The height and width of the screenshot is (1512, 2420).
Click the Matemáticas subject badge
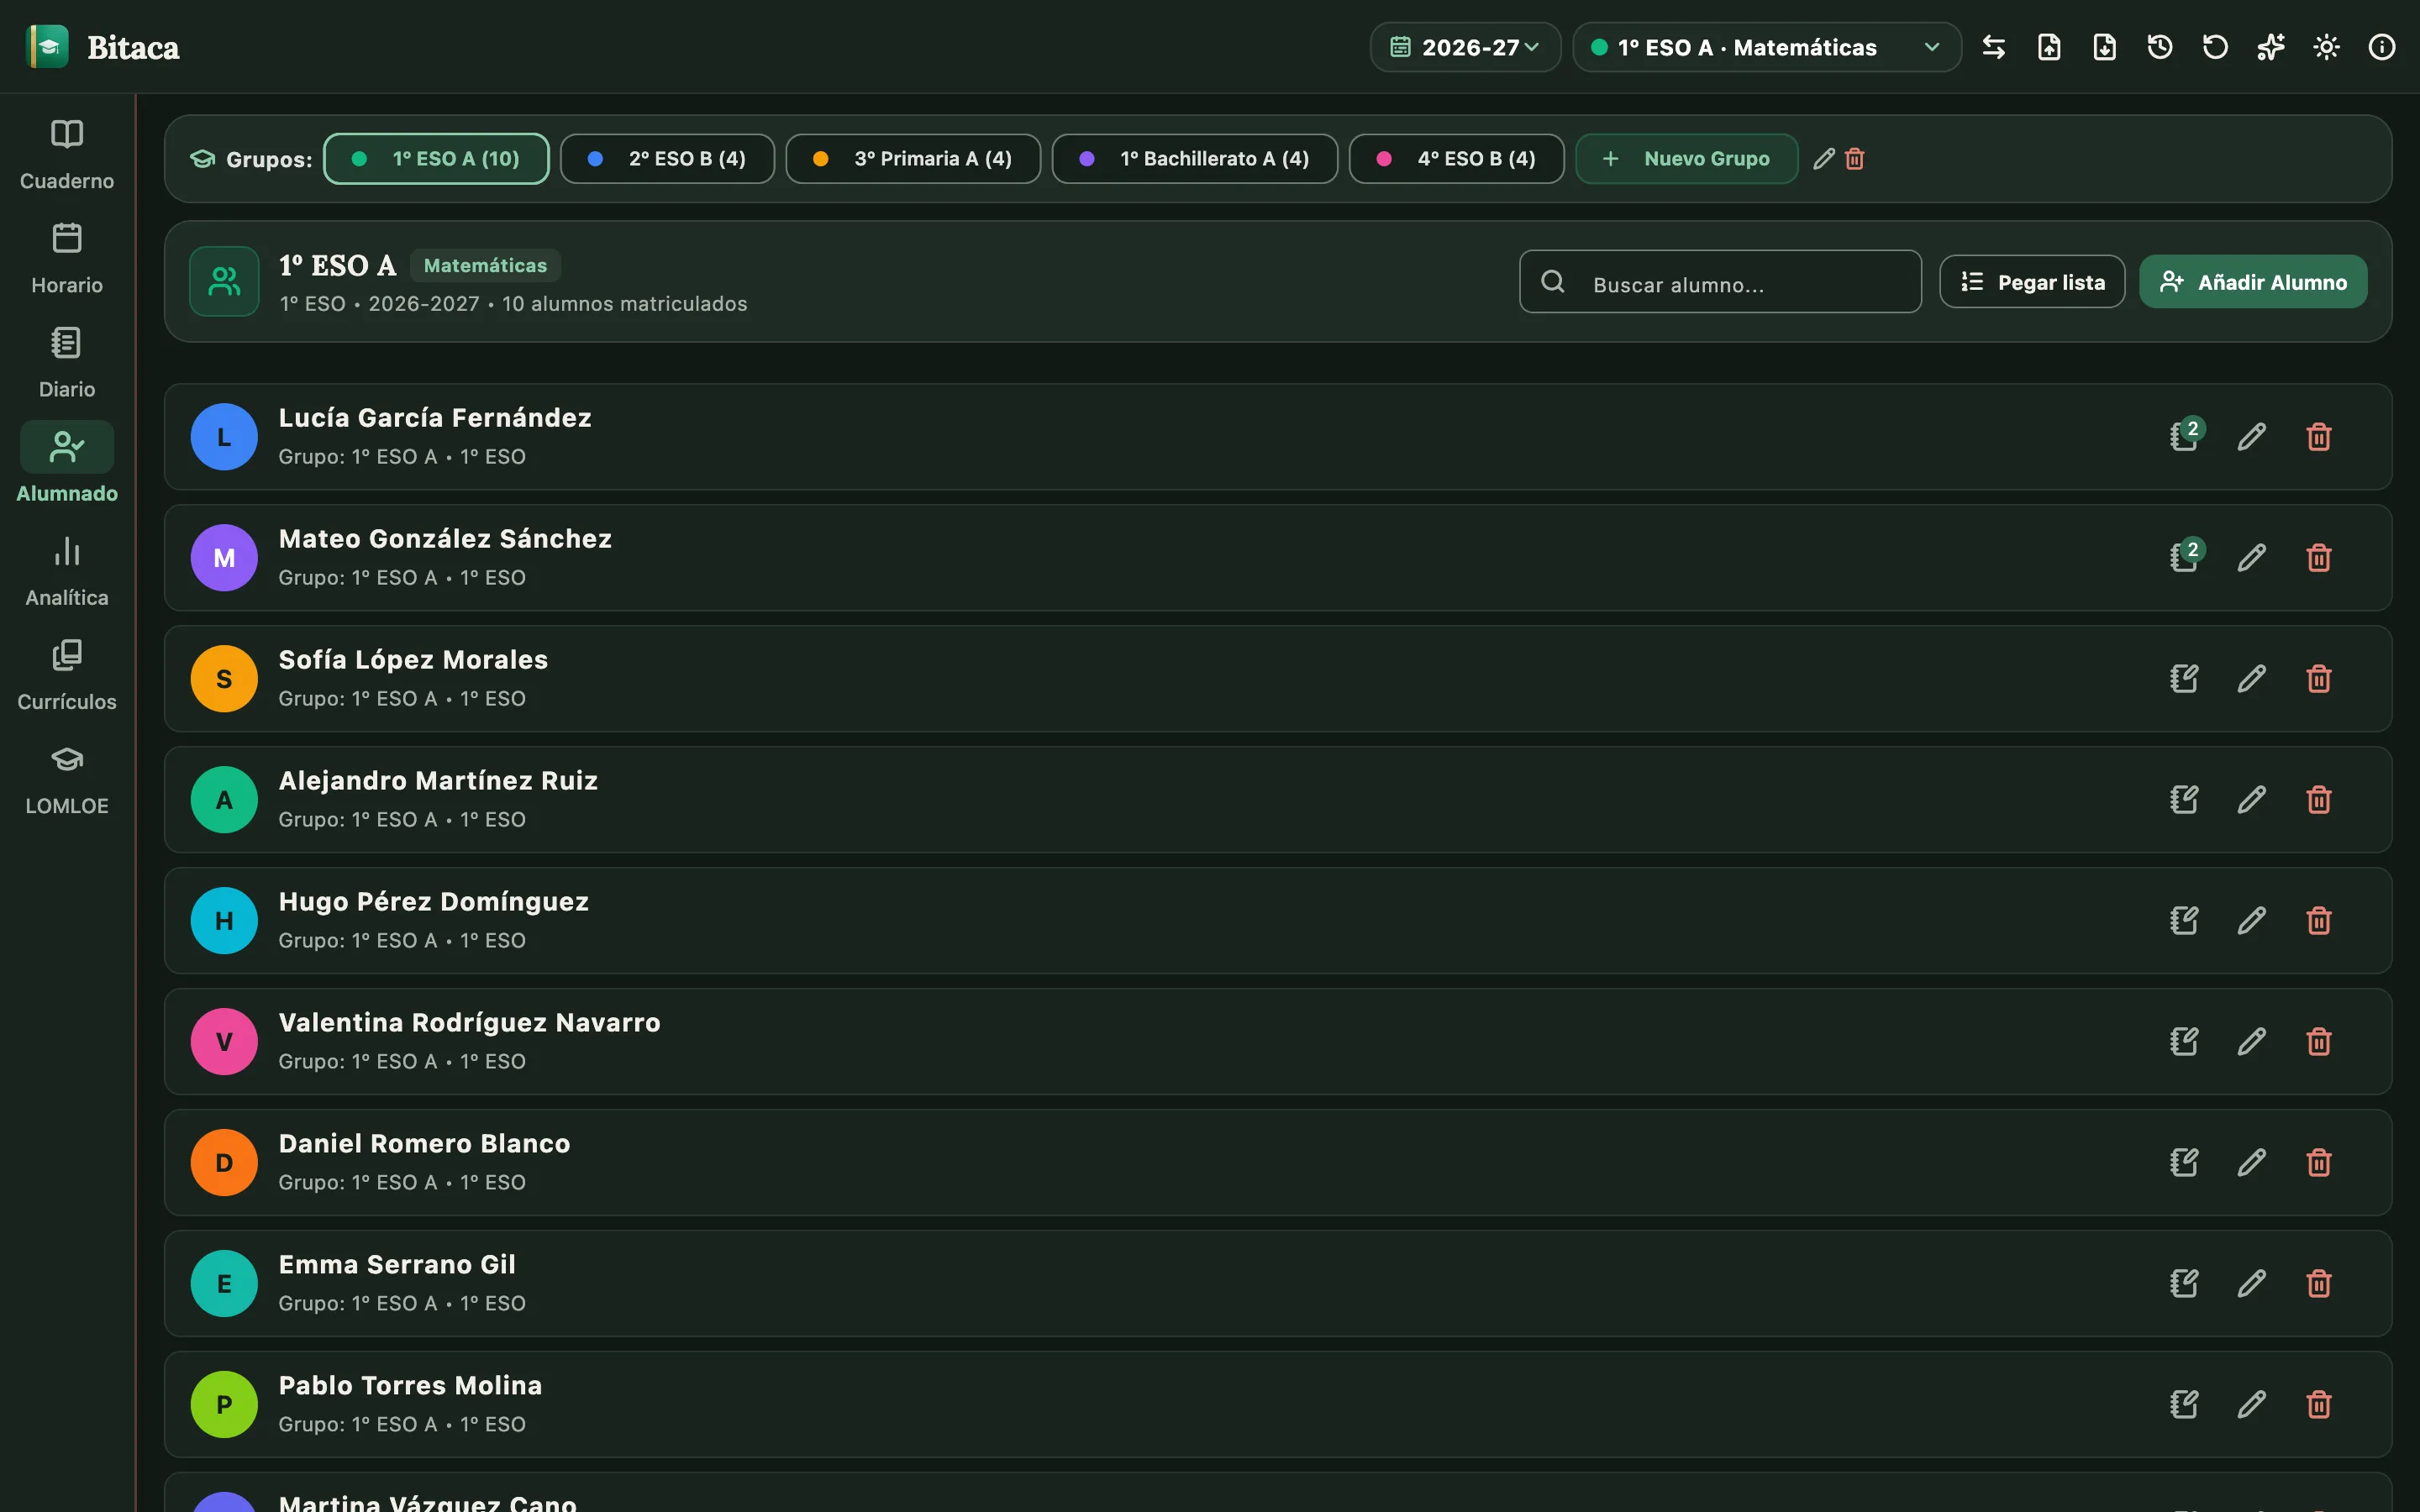pyautogui.click(x=485, y=266)
